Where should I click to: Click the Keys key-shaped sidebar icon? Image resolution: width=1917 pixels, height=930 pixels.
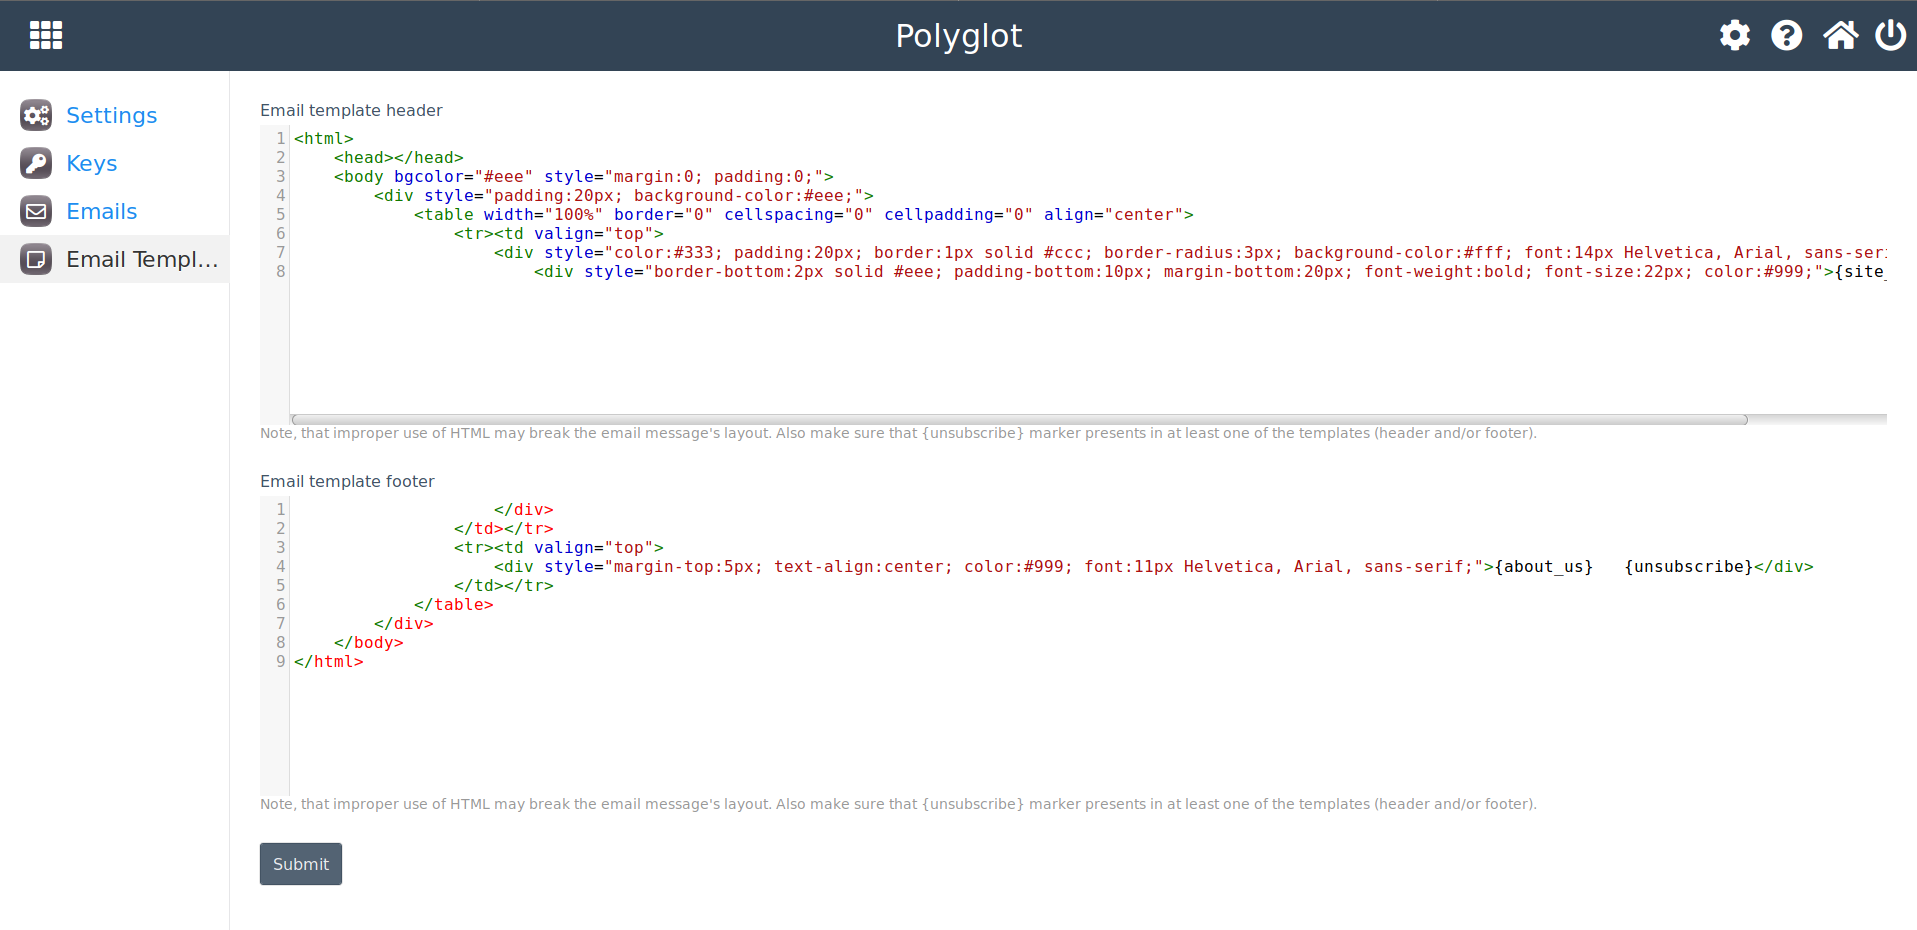tap(36, 163)
